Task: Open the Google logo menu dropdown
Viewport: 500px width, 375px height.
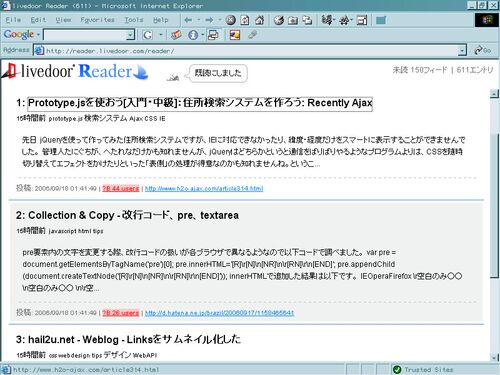Action: (39, 34)
